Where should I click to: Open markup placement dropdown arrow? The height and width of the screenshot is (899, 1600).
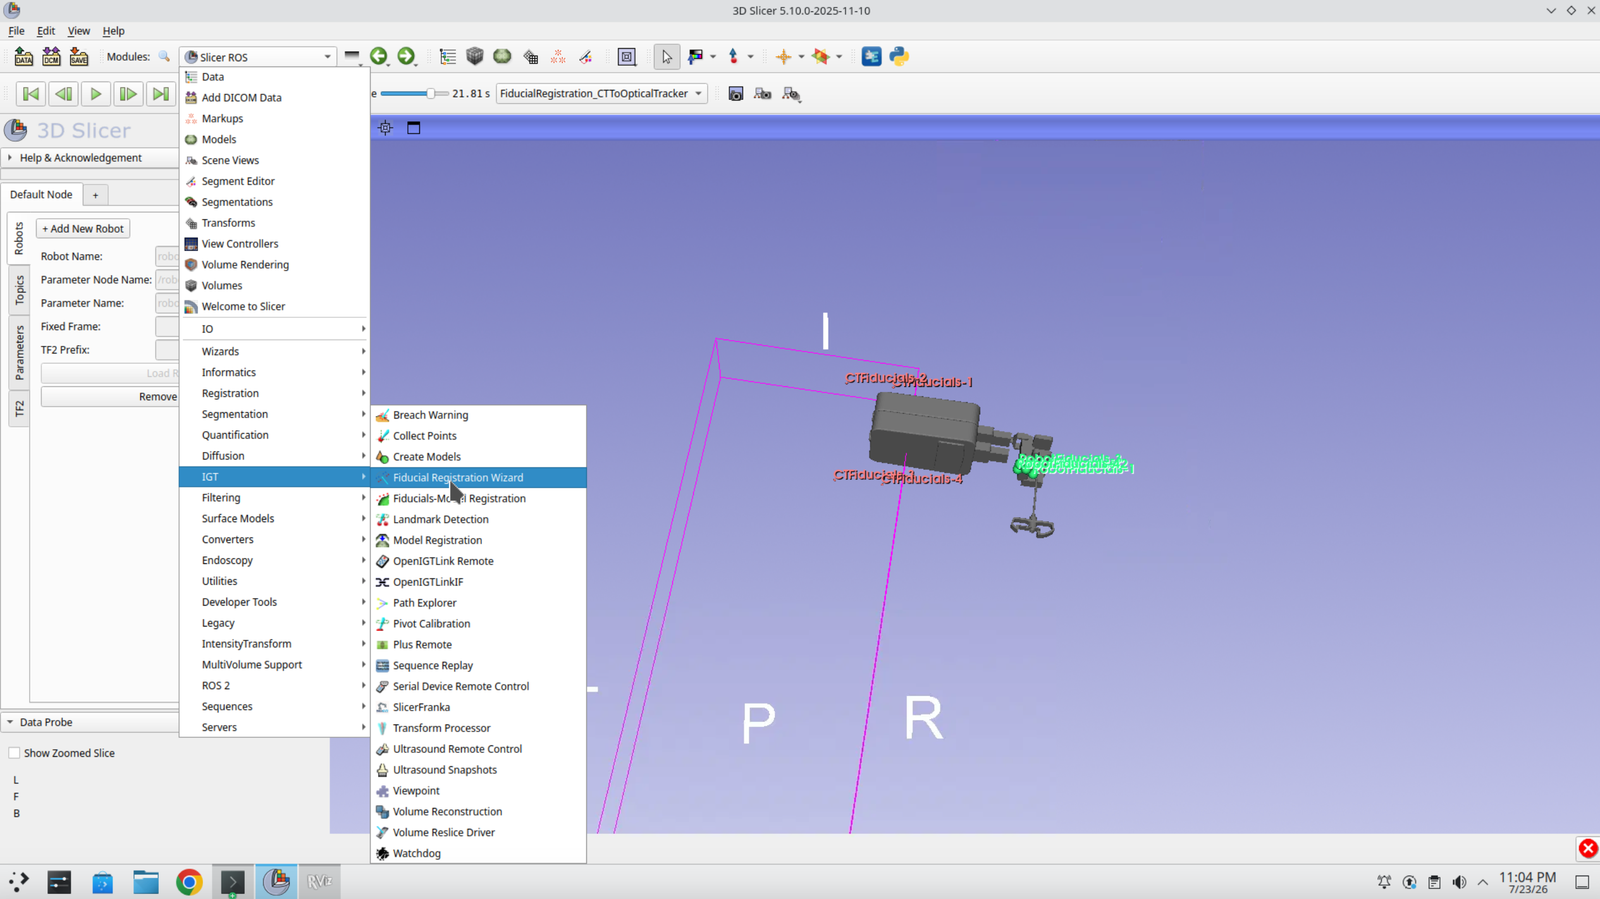(x=750, y=57)
